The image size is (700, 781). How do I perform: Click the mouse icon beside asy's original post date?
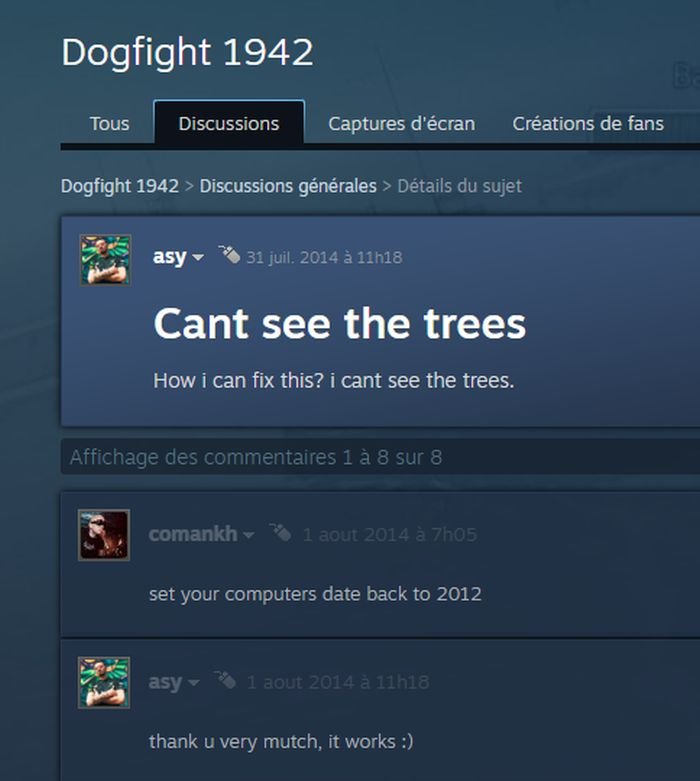pyautogui.click(x=229, y=254)
